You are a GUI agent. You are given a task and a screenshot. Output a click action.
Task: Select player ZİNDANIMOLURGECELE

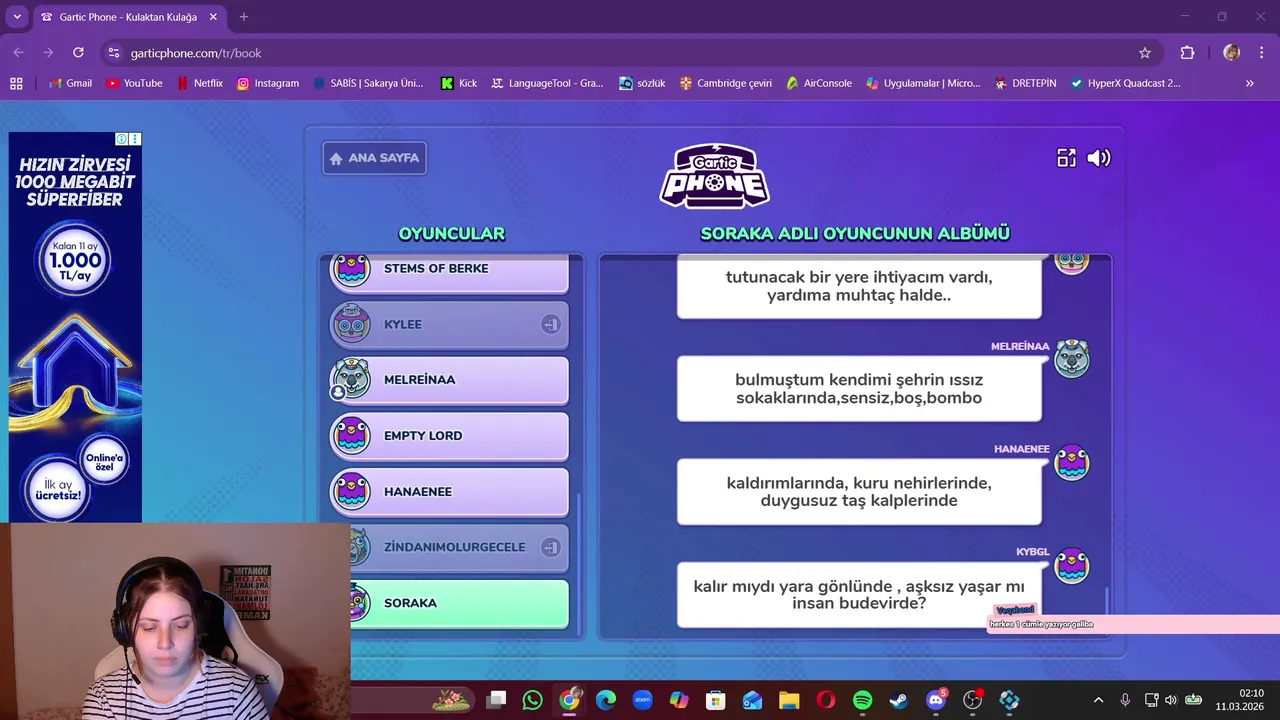[459, 547]
